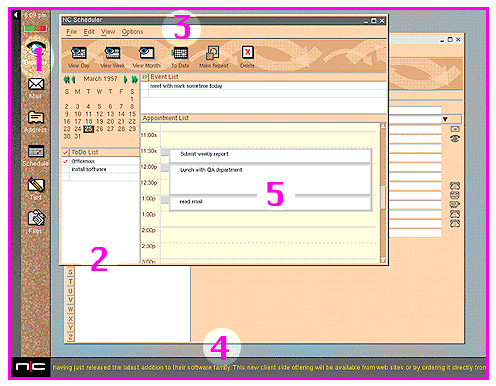Viewport: 496px width, 386px height.
Task: Click the 'Officemax' todo item text
Action: [83, 161]
